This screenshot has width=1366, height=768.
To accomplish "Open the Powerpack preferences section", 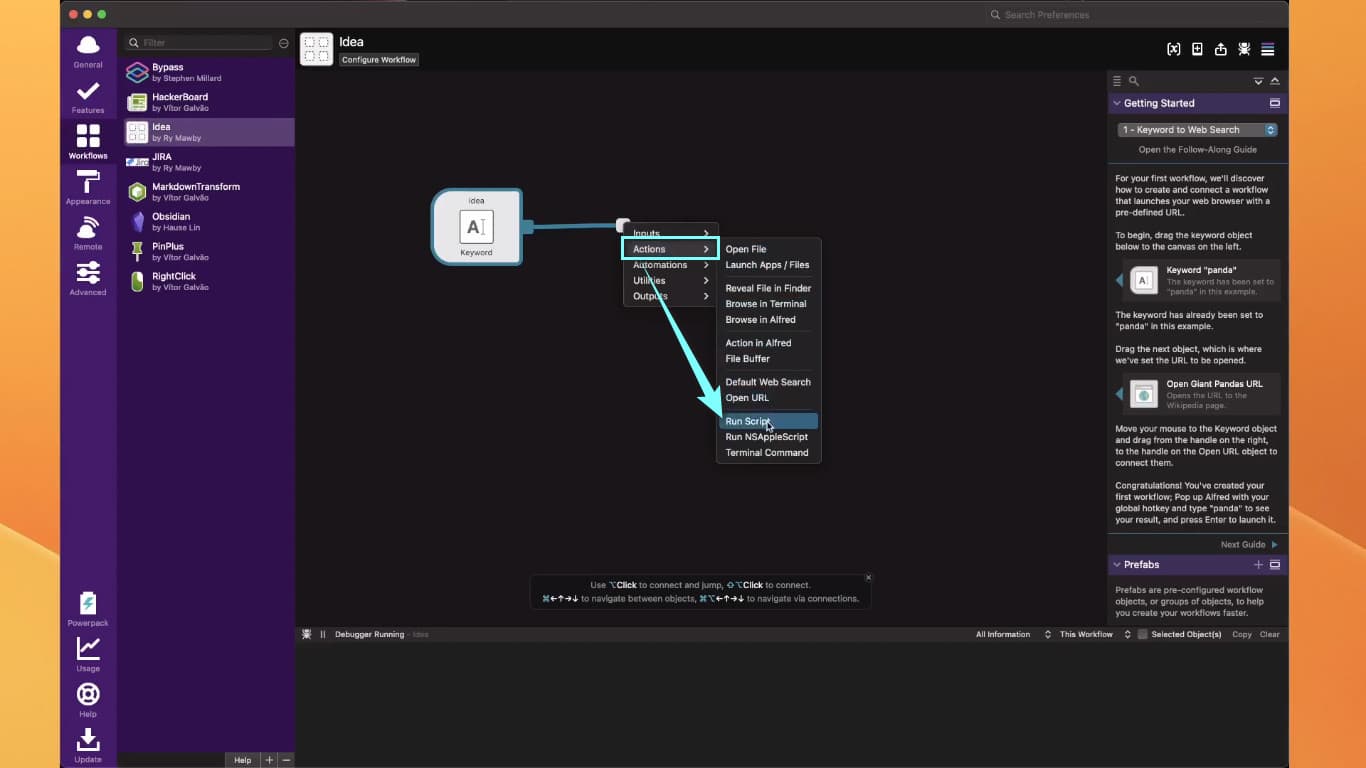I will click(x=88, y=608).
